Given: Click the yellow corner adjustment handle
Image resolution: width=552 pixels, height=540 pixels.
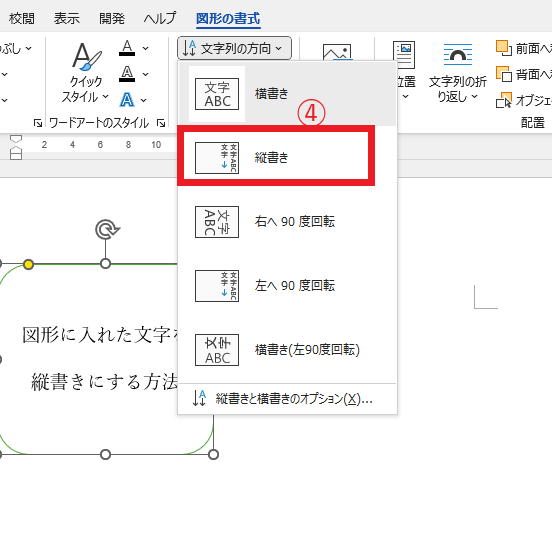Looking at the screenshot, I should tap(29, 264).
